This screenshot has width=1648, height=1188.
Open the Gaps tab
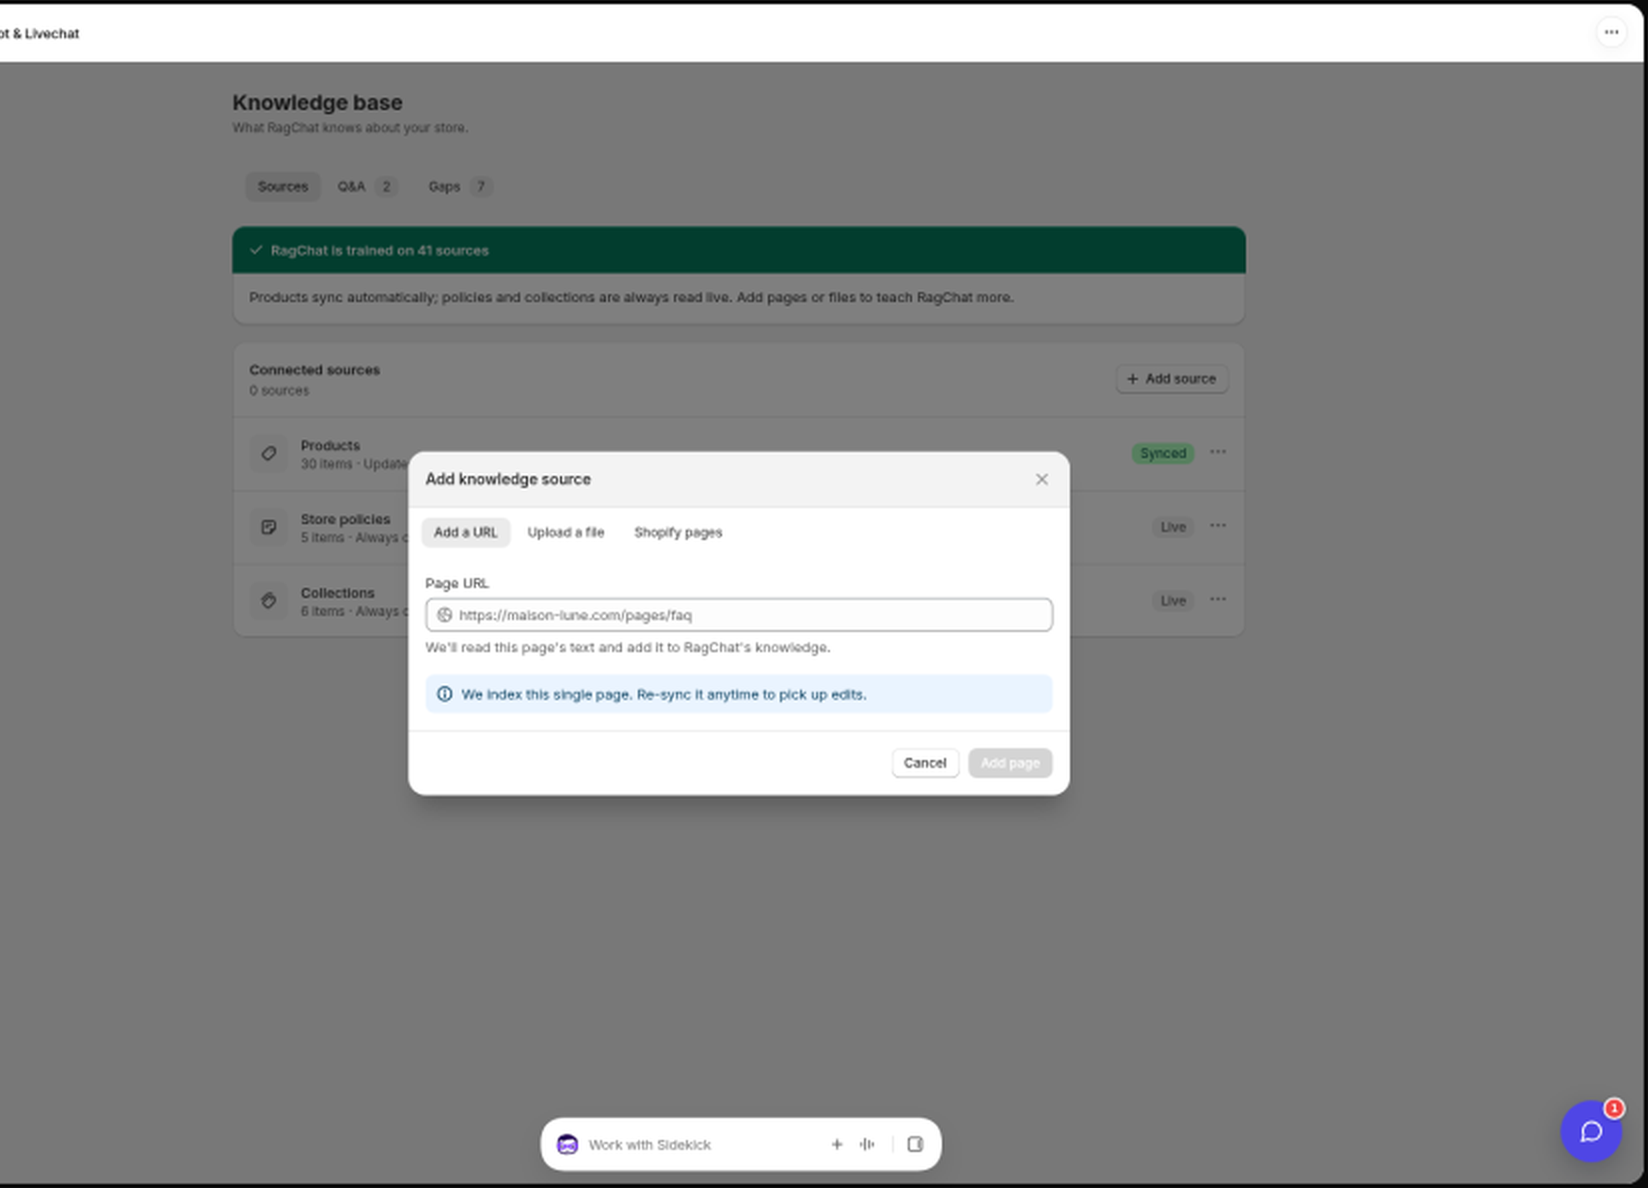[x=459, y=186]
